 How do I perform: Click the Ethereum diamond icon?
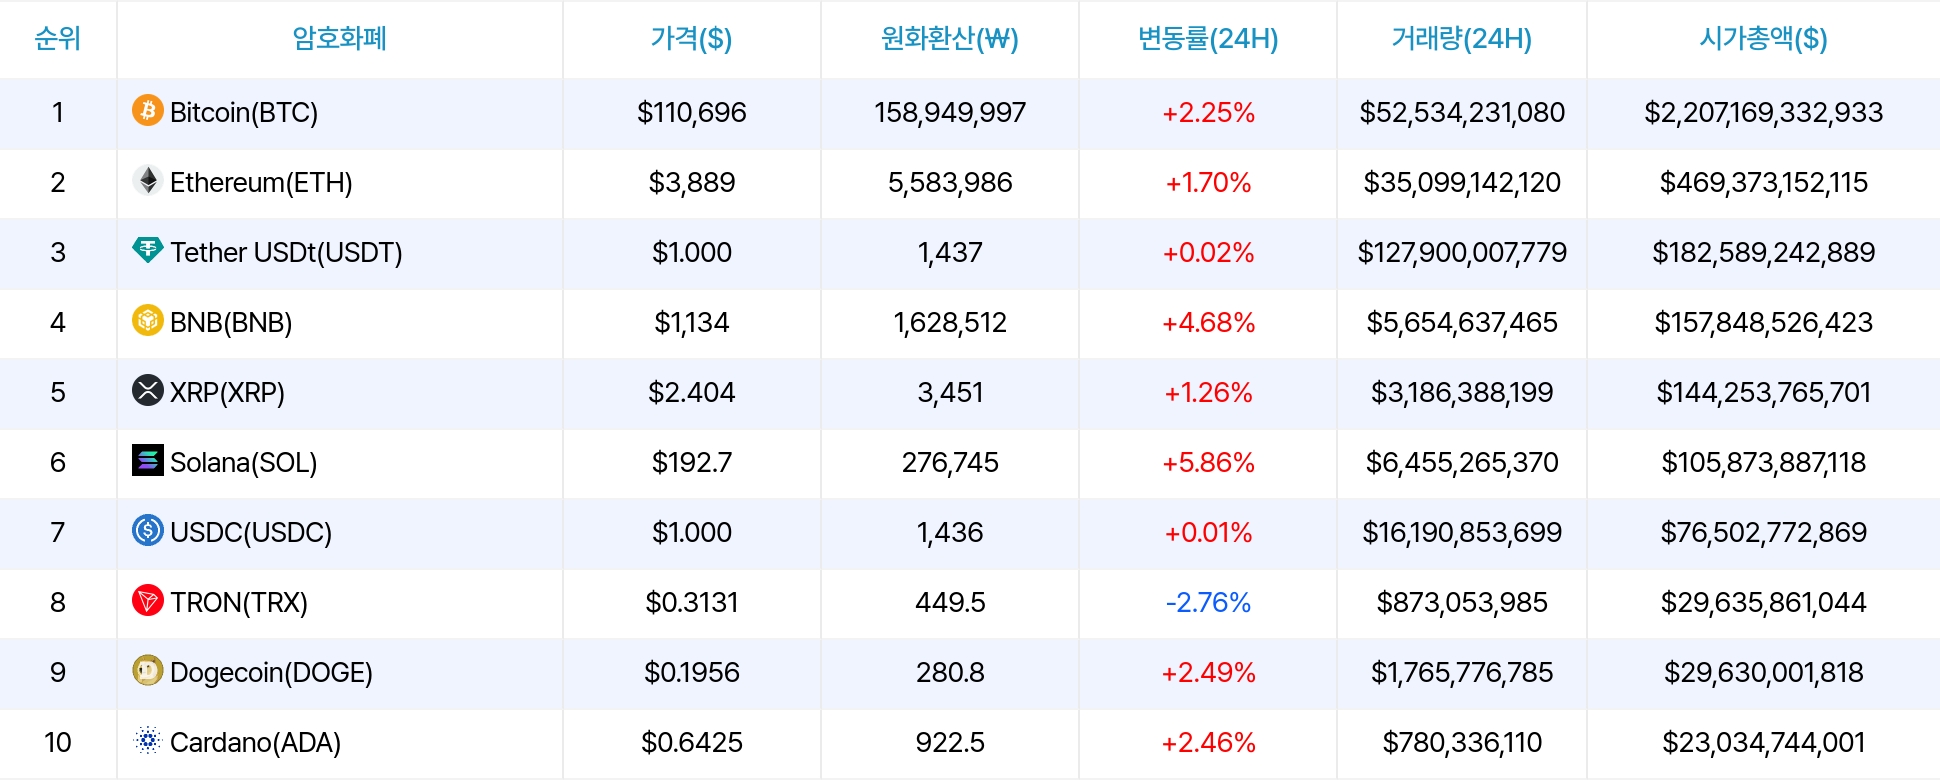(148, 180)
